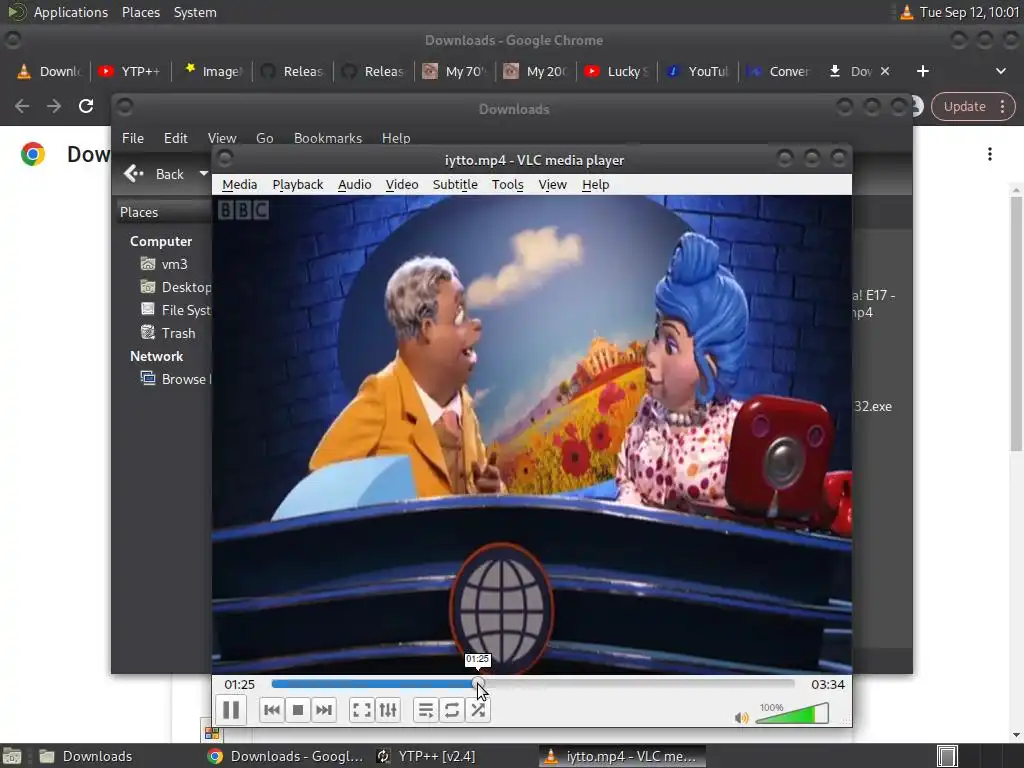Viewport: 1024px width, 768px height.
Task: Skip to next media in VLC
Action: 324,710
